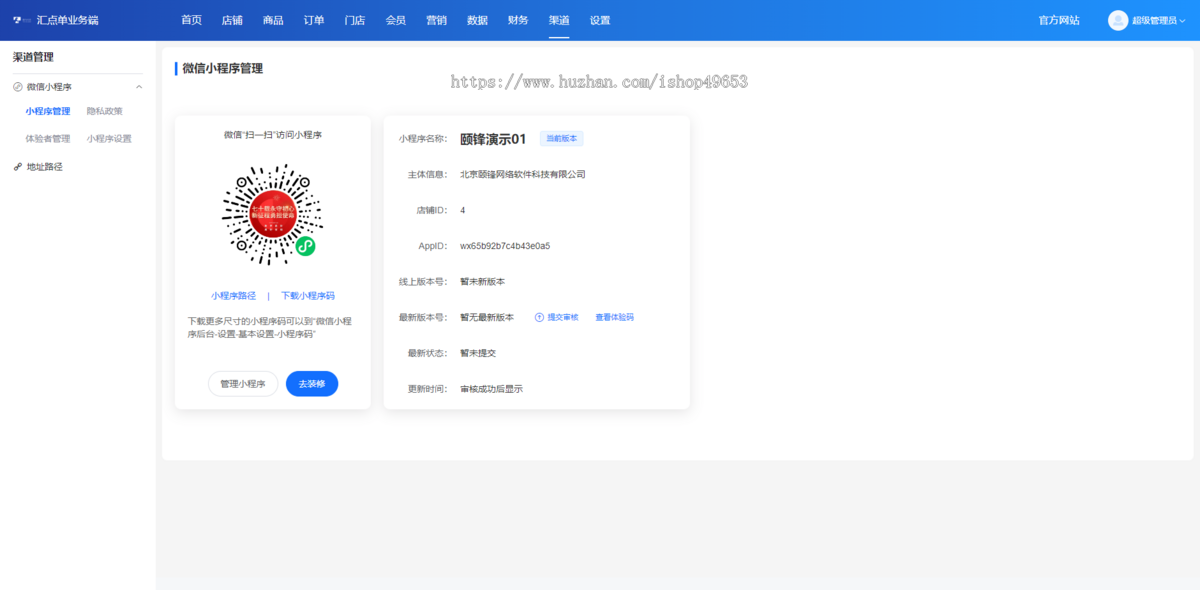The image size is (1200, 590).
Task: Open the 数据 menu
Action: coord(477,20)
